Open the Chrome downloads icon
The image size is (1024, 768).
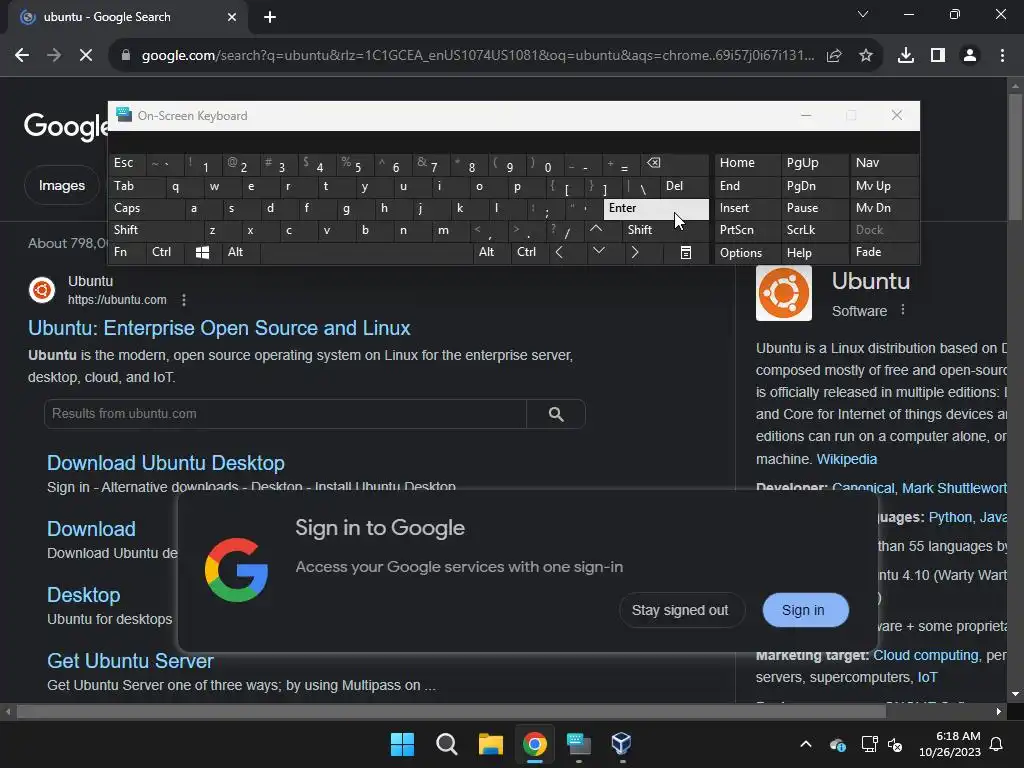(x=906, y=56)
